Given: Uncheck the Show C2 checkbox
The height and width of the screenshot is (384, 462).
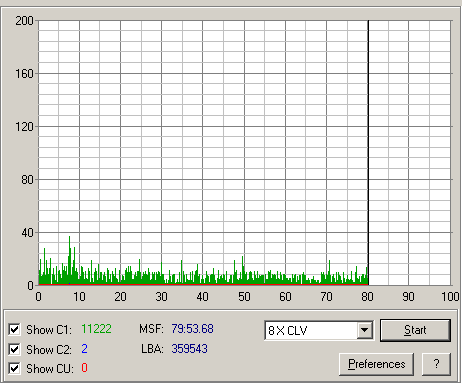Looking at the screenshot, I should click(14, 349).
